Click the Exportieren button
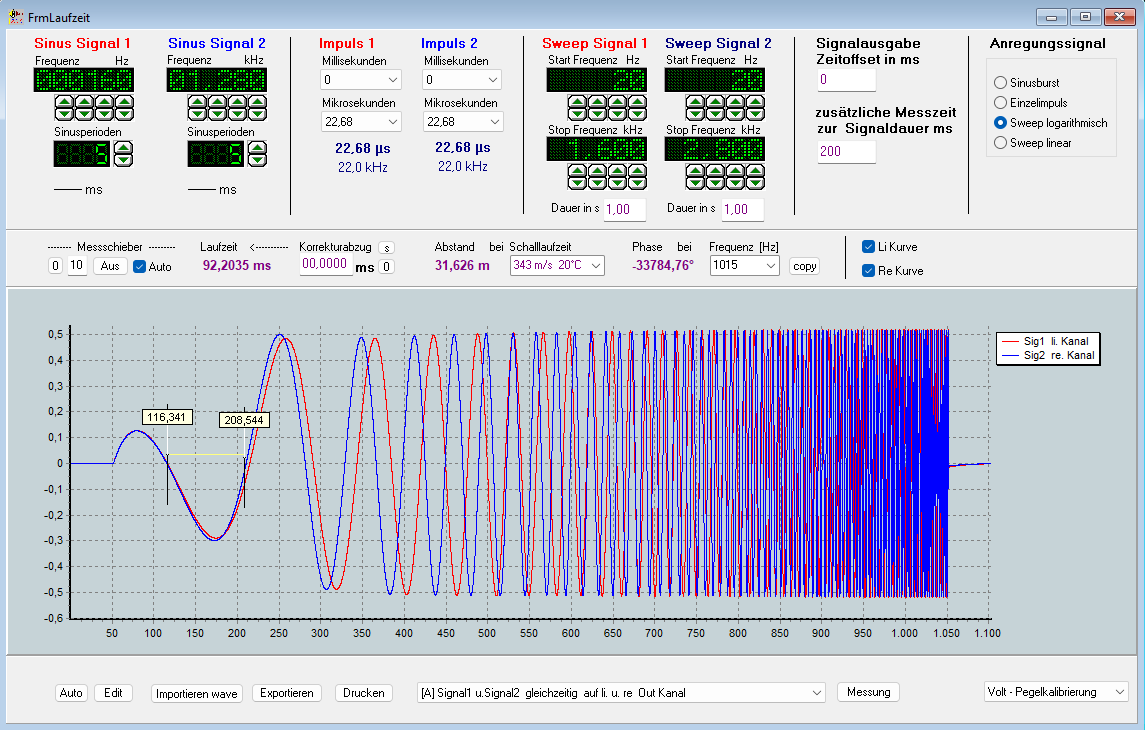Screen dimensions: 1145x730 point(286,693)
